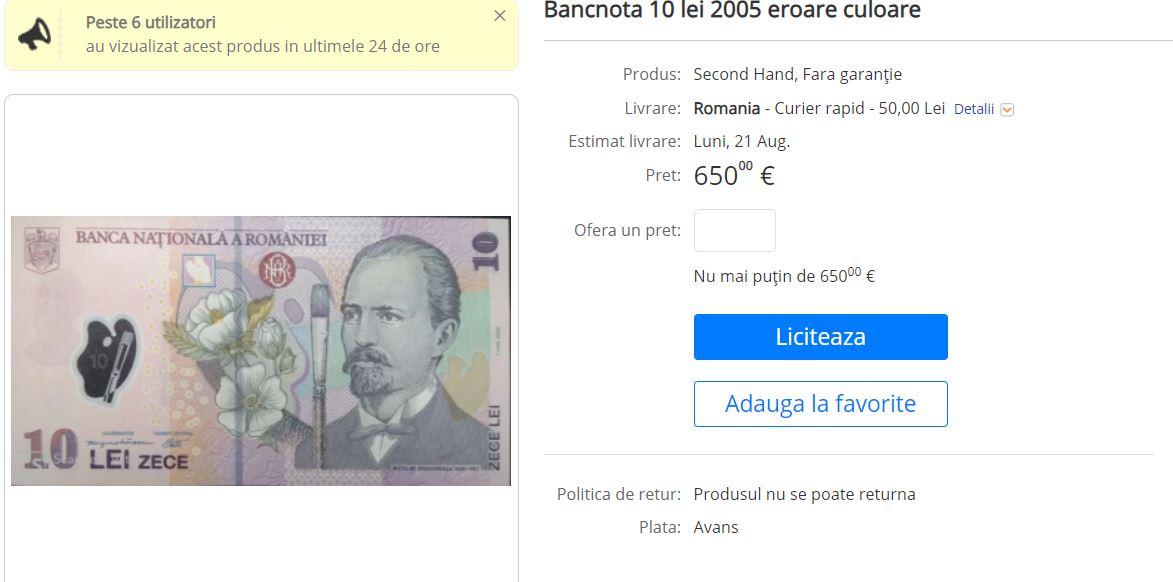Click the Ofera un pret input box
1173x582 pixels.
click(735, 230)
